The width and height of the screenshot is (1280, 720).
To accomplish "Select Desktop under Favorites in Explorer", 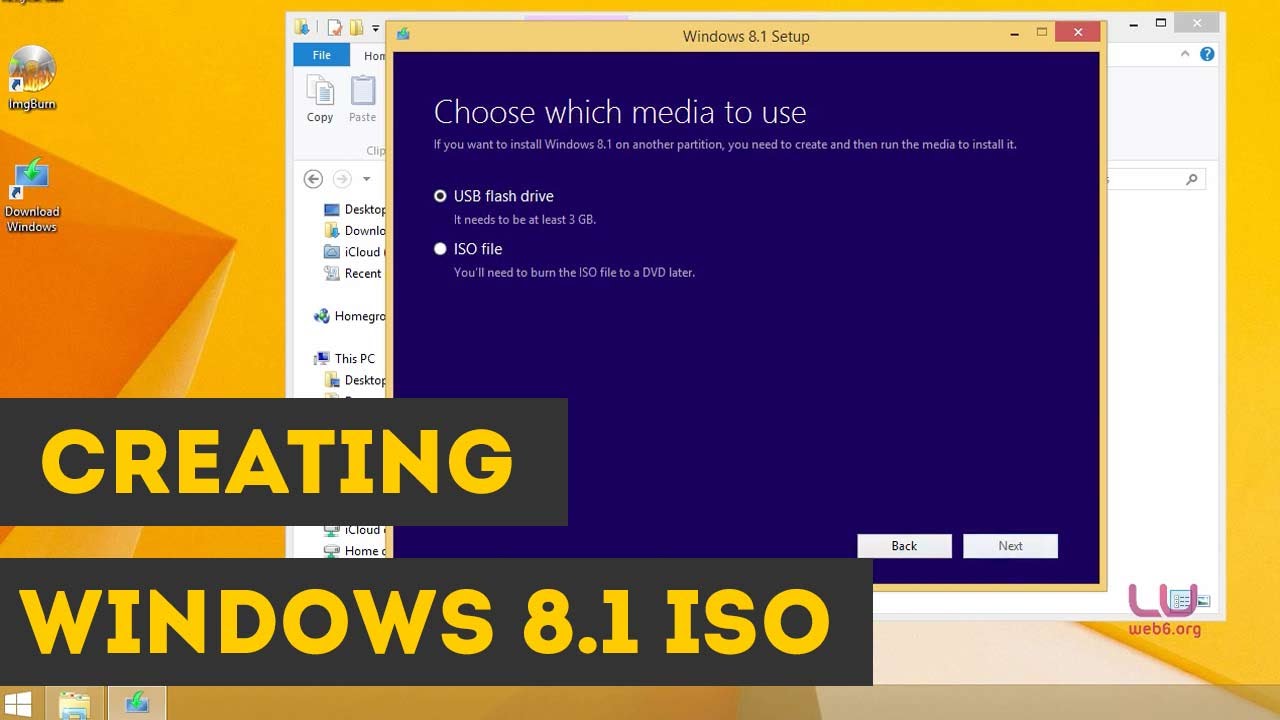I will [355, 209].
